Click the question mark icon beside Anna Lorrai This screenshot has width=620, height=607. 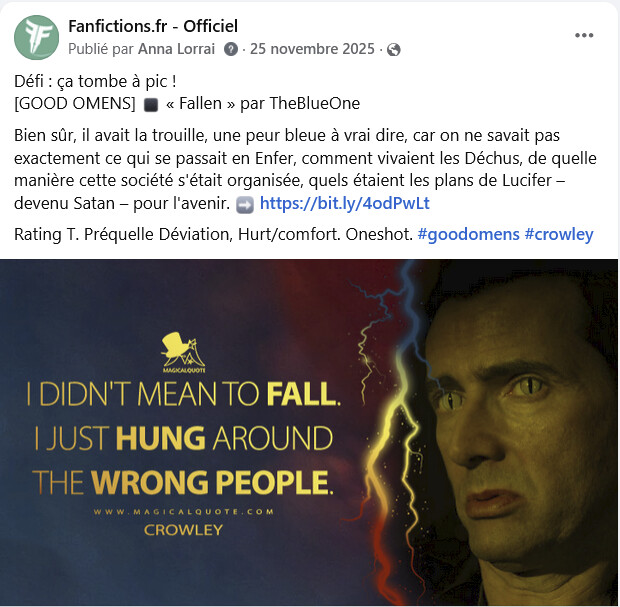click(x=231, y=49)
